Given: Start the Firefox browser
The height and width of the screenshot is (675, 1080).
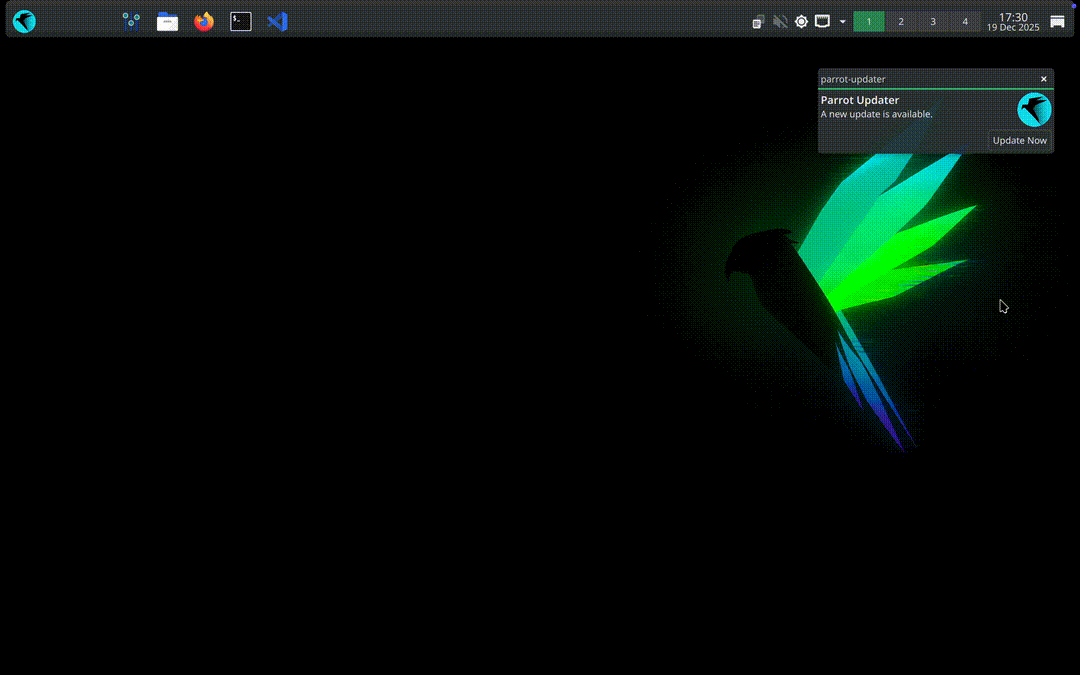Looking at the screenshot, I should pyautogui.click(x=203, y=21).
